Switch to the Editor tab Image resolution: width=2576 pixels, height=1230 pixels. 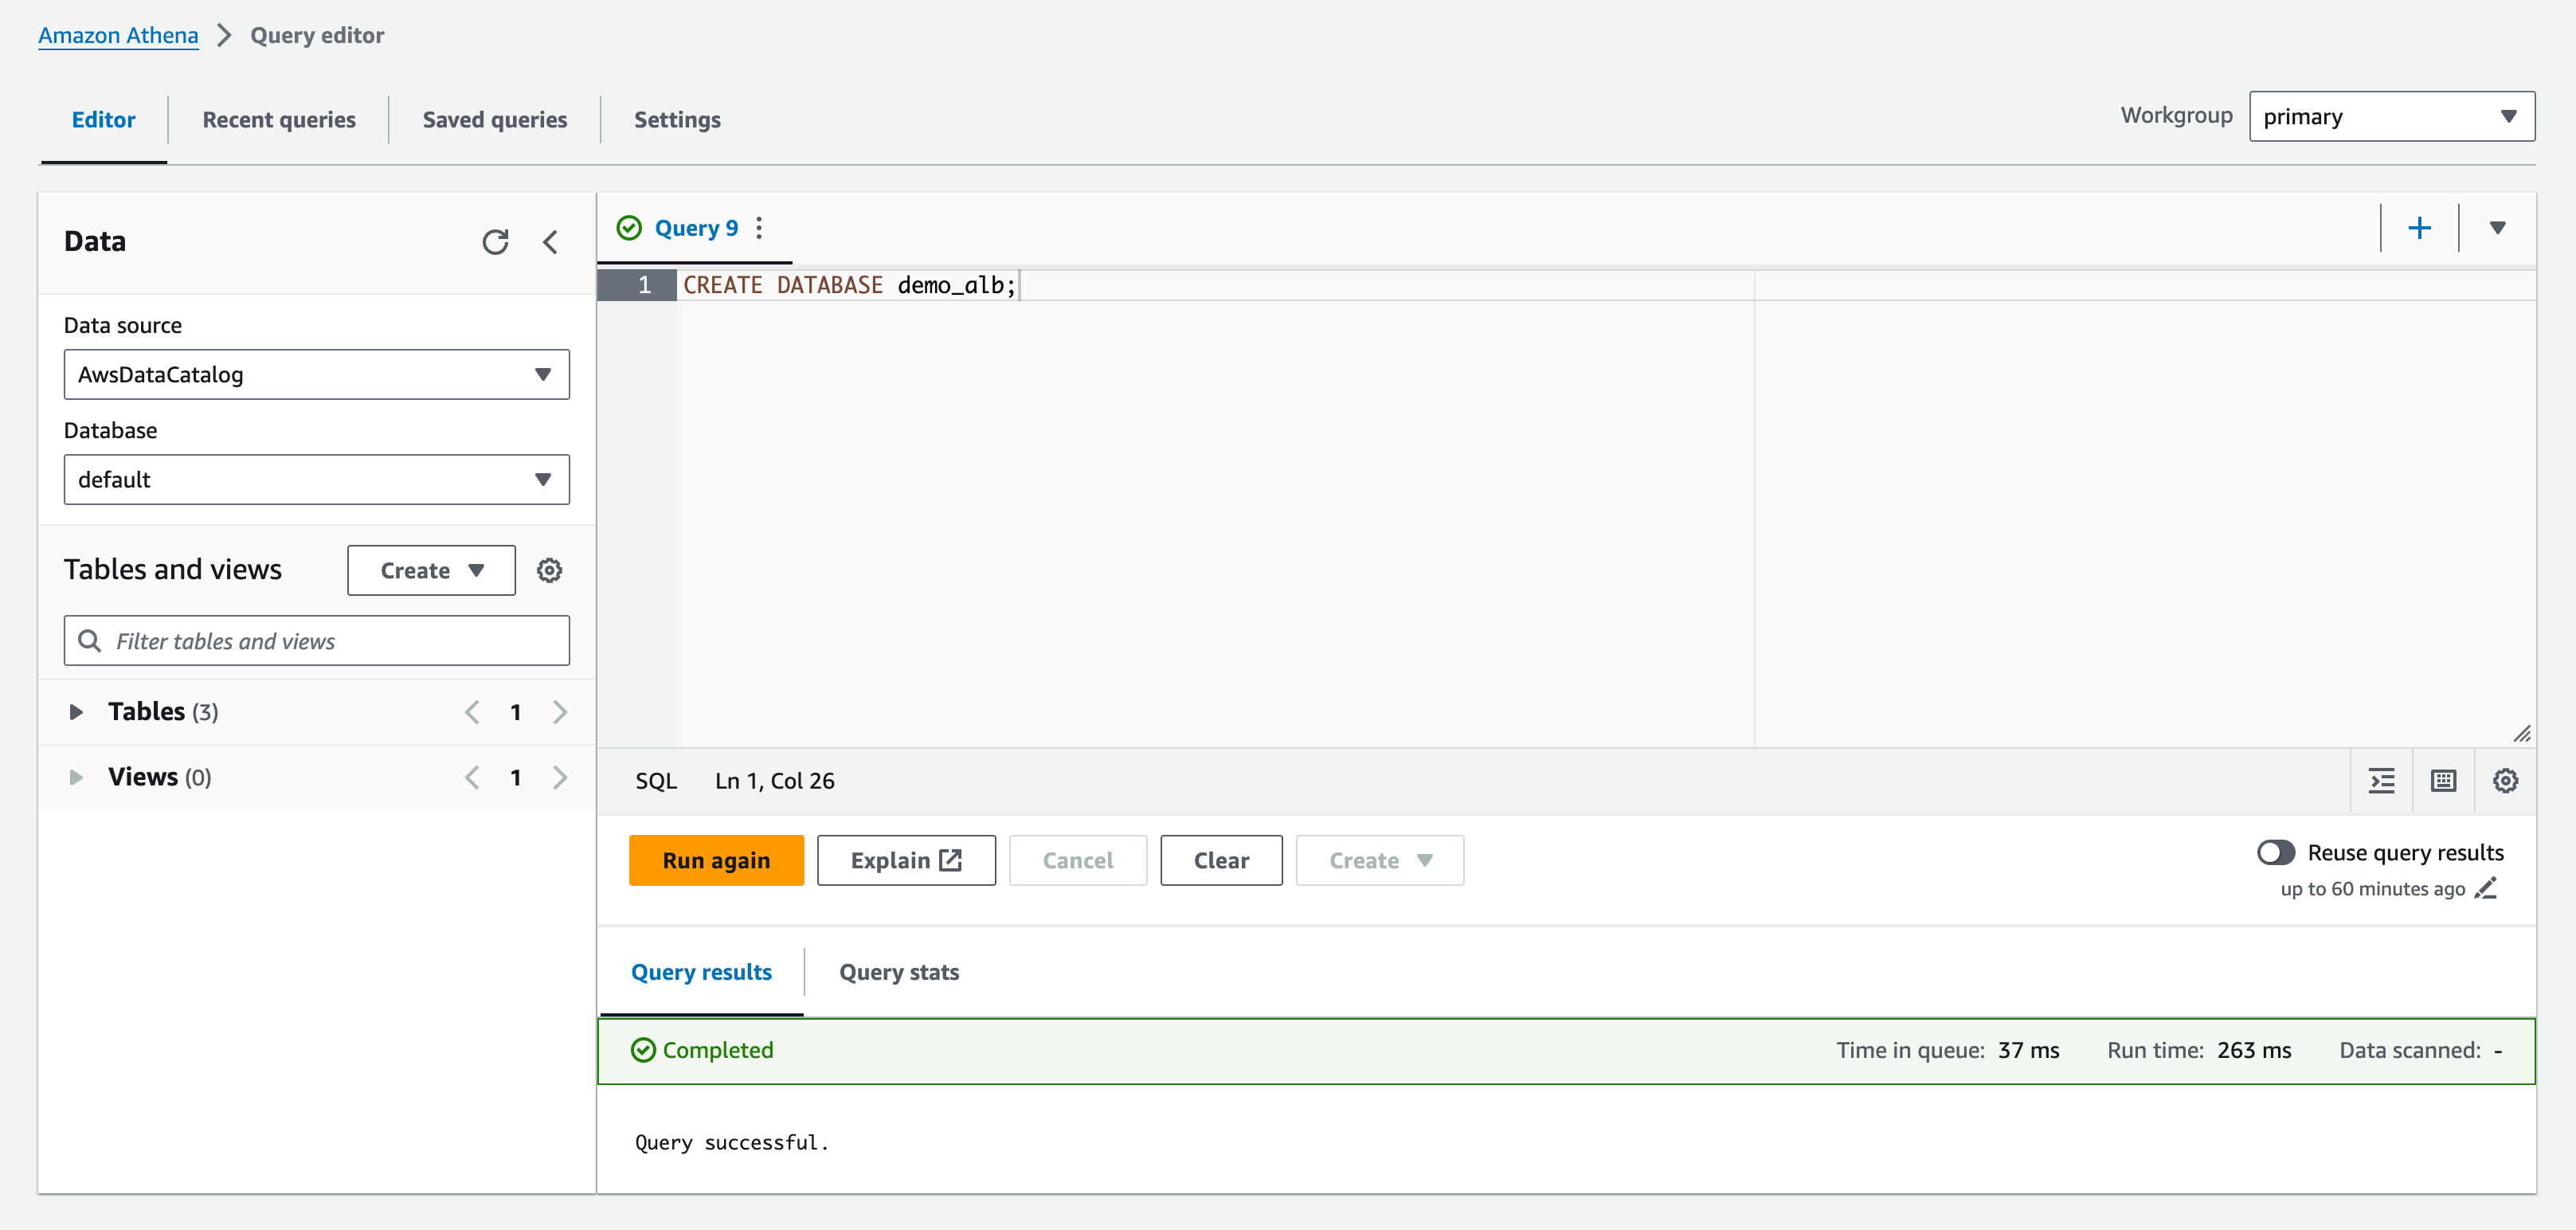pyautogui.click(x=103, y=120)
